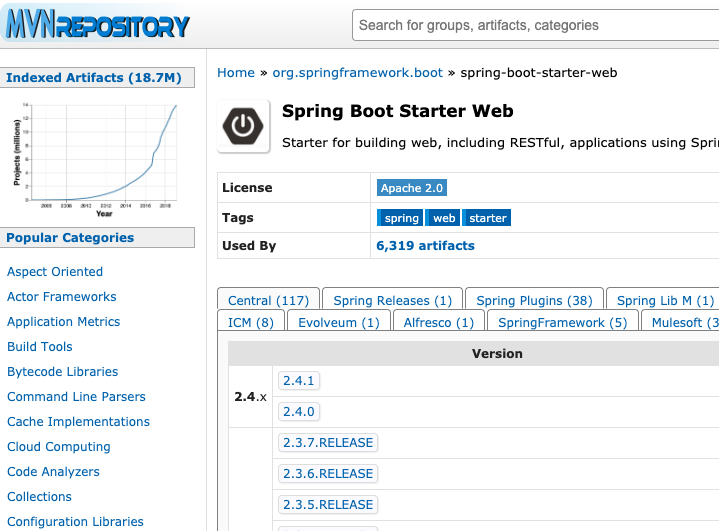Click spring-boot-starter-web breadcrumb text

pos(539,72)
